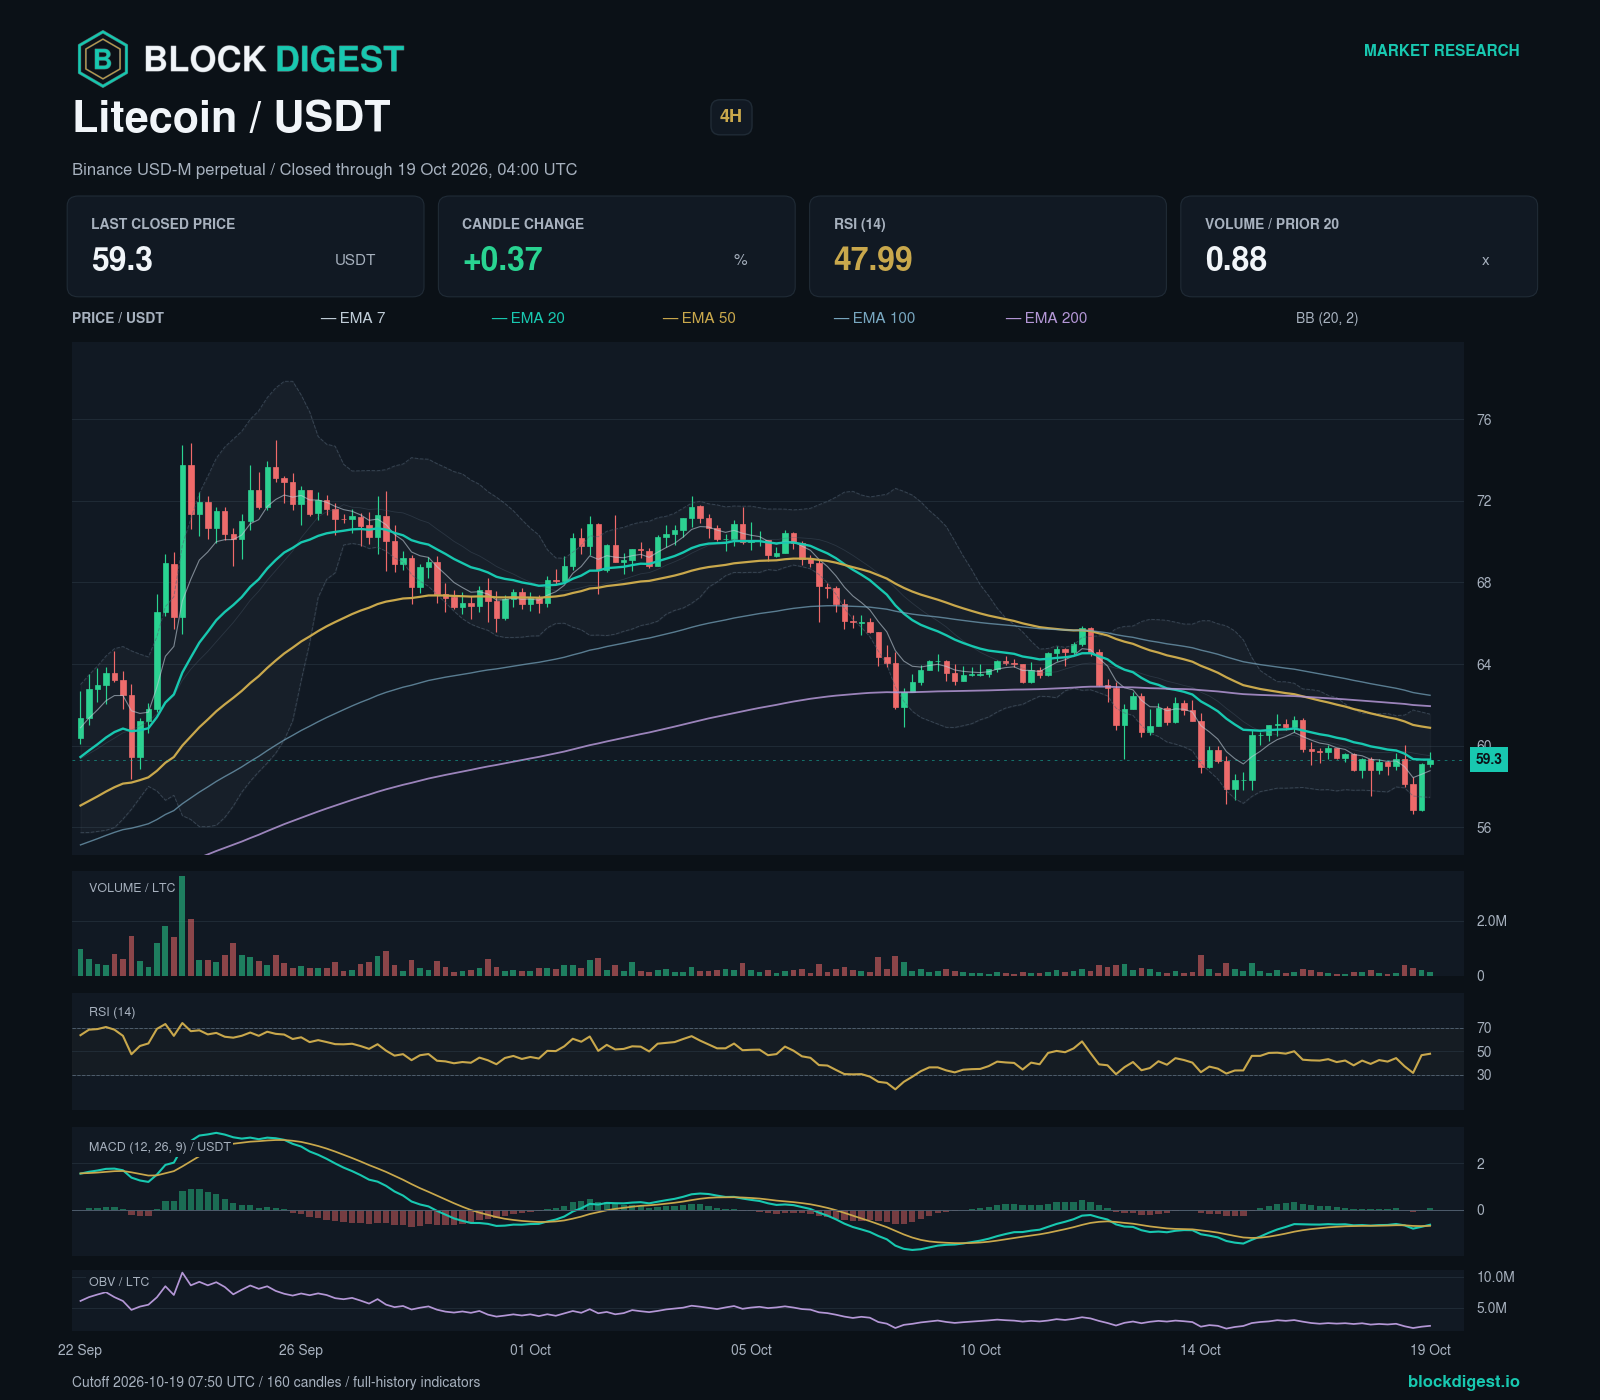This screenshot has width=1600, height=1400.
Task: Open the blockdigest.io footer link
Action: [x=1463, y=1381]
